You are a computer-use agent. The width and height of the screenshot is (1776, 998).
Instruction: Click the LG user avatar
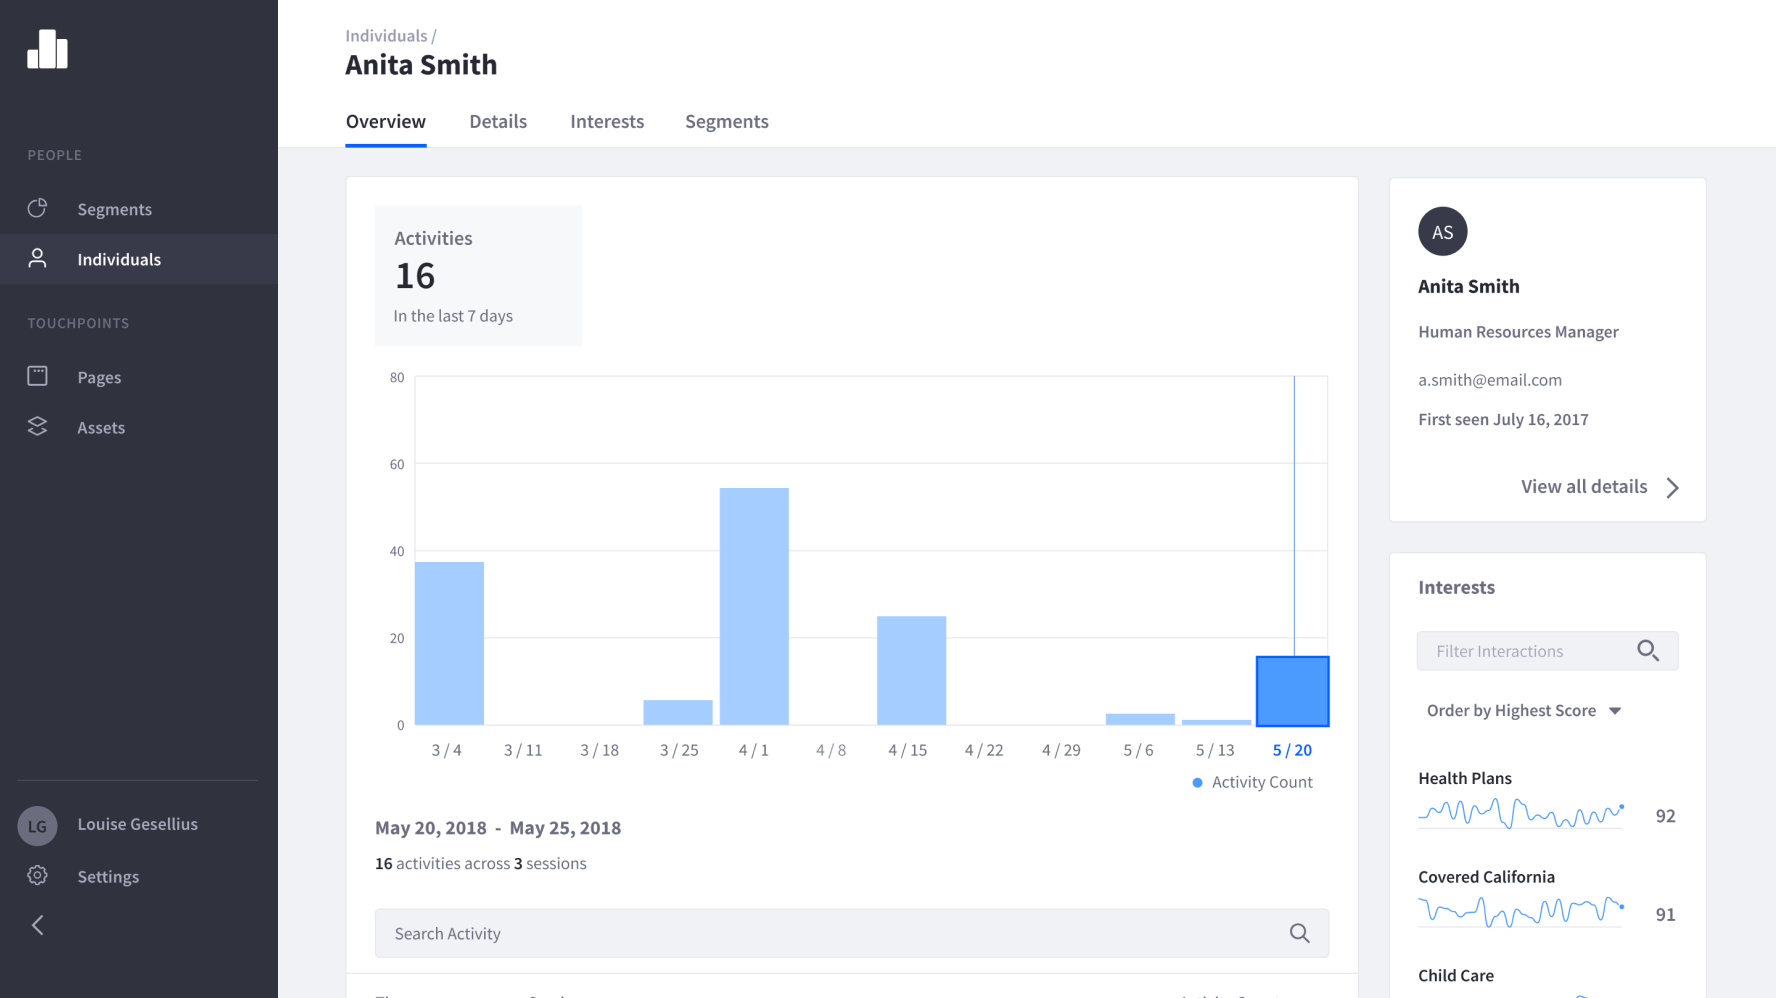point(37,826)
